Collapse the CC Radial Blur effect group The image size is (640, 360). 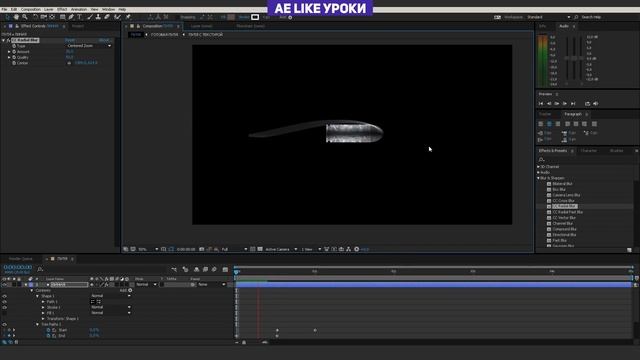pos(4,40)
